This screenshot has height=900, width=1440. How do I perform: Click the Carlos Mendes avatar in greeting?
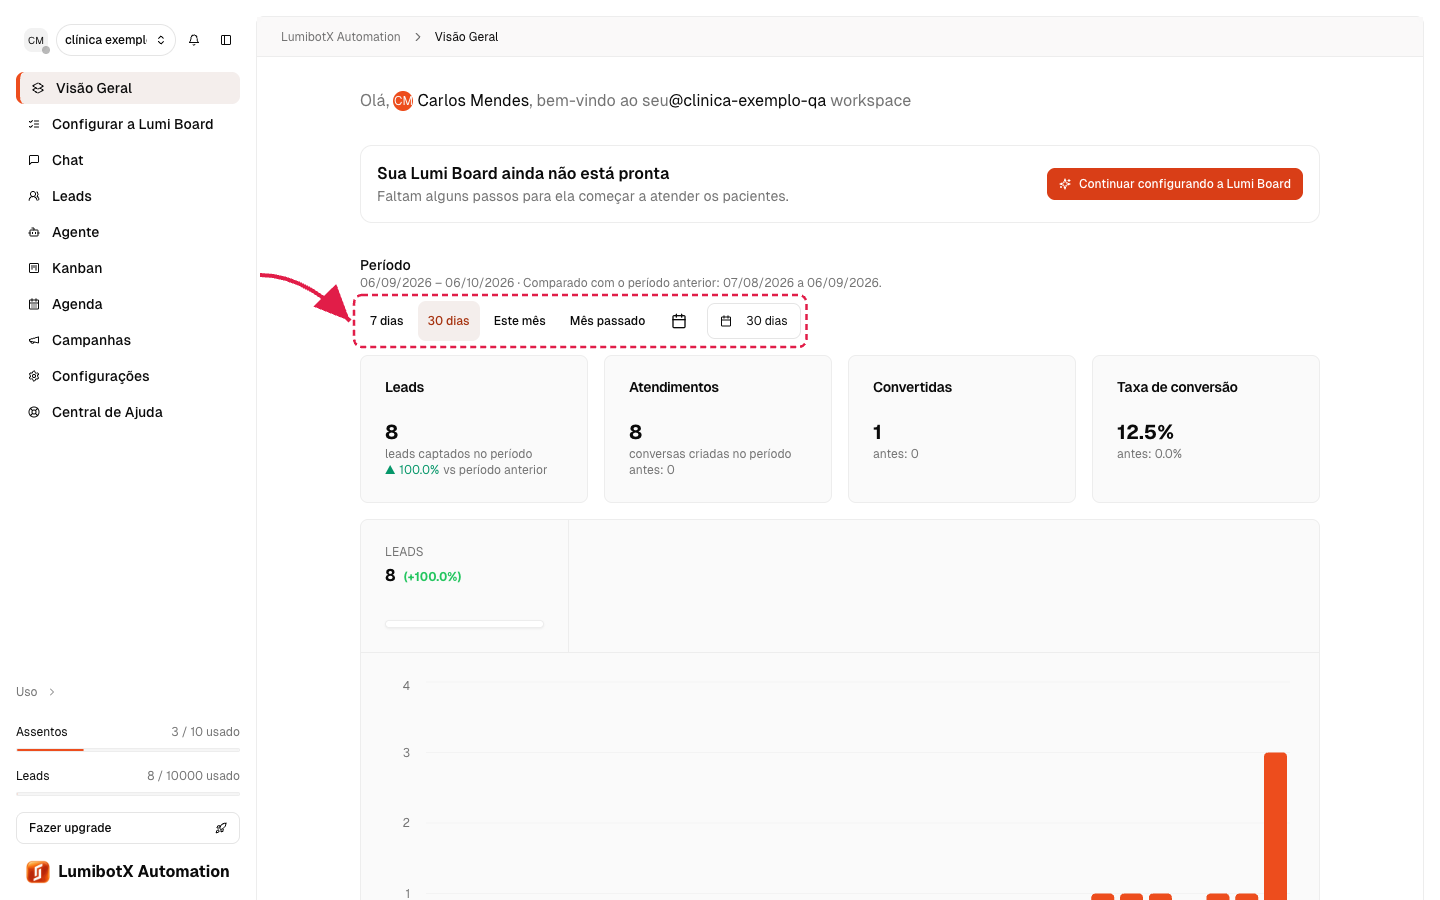[403, 101]
